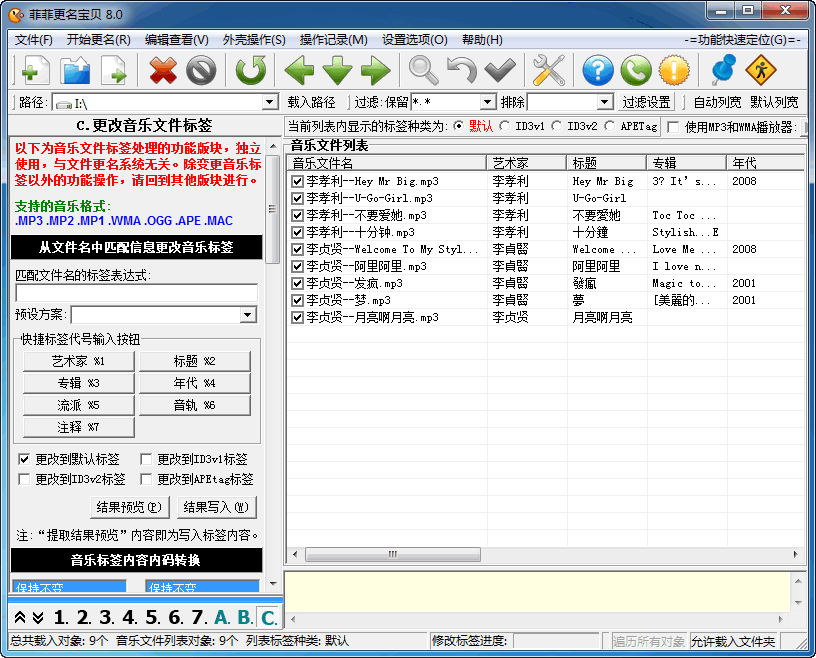Switch to panel tab 3
The height and width of the screenshot is (658, 816).
(x=106, y=617)
